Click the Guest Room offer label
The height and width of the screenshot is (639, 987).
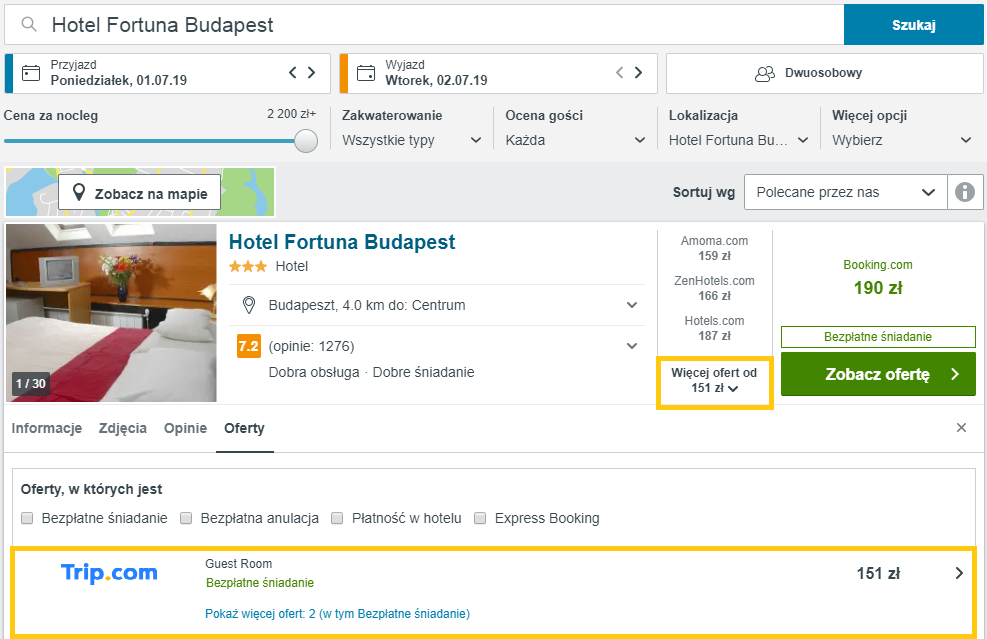(239, 564)
